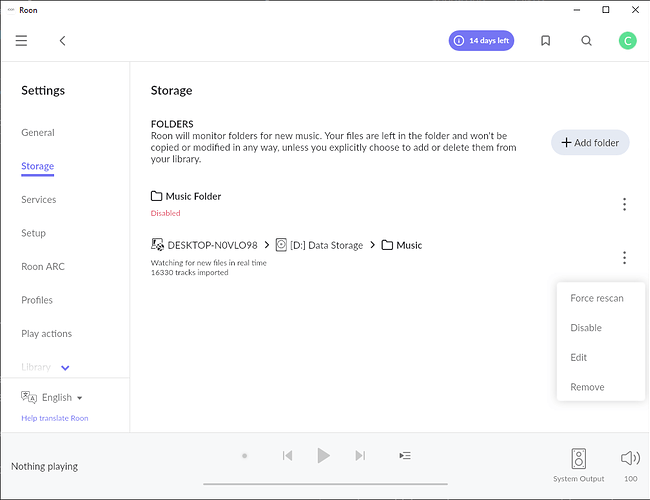
Task: Open the search magnifier icon
Action: [587, 41]
